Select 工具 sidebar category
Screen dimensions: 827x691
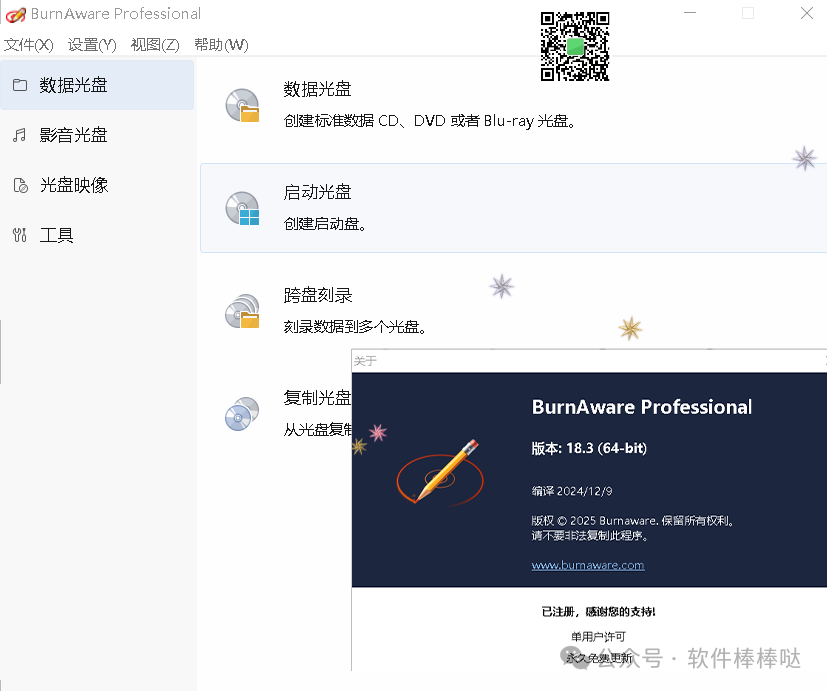tap(97, 235)
